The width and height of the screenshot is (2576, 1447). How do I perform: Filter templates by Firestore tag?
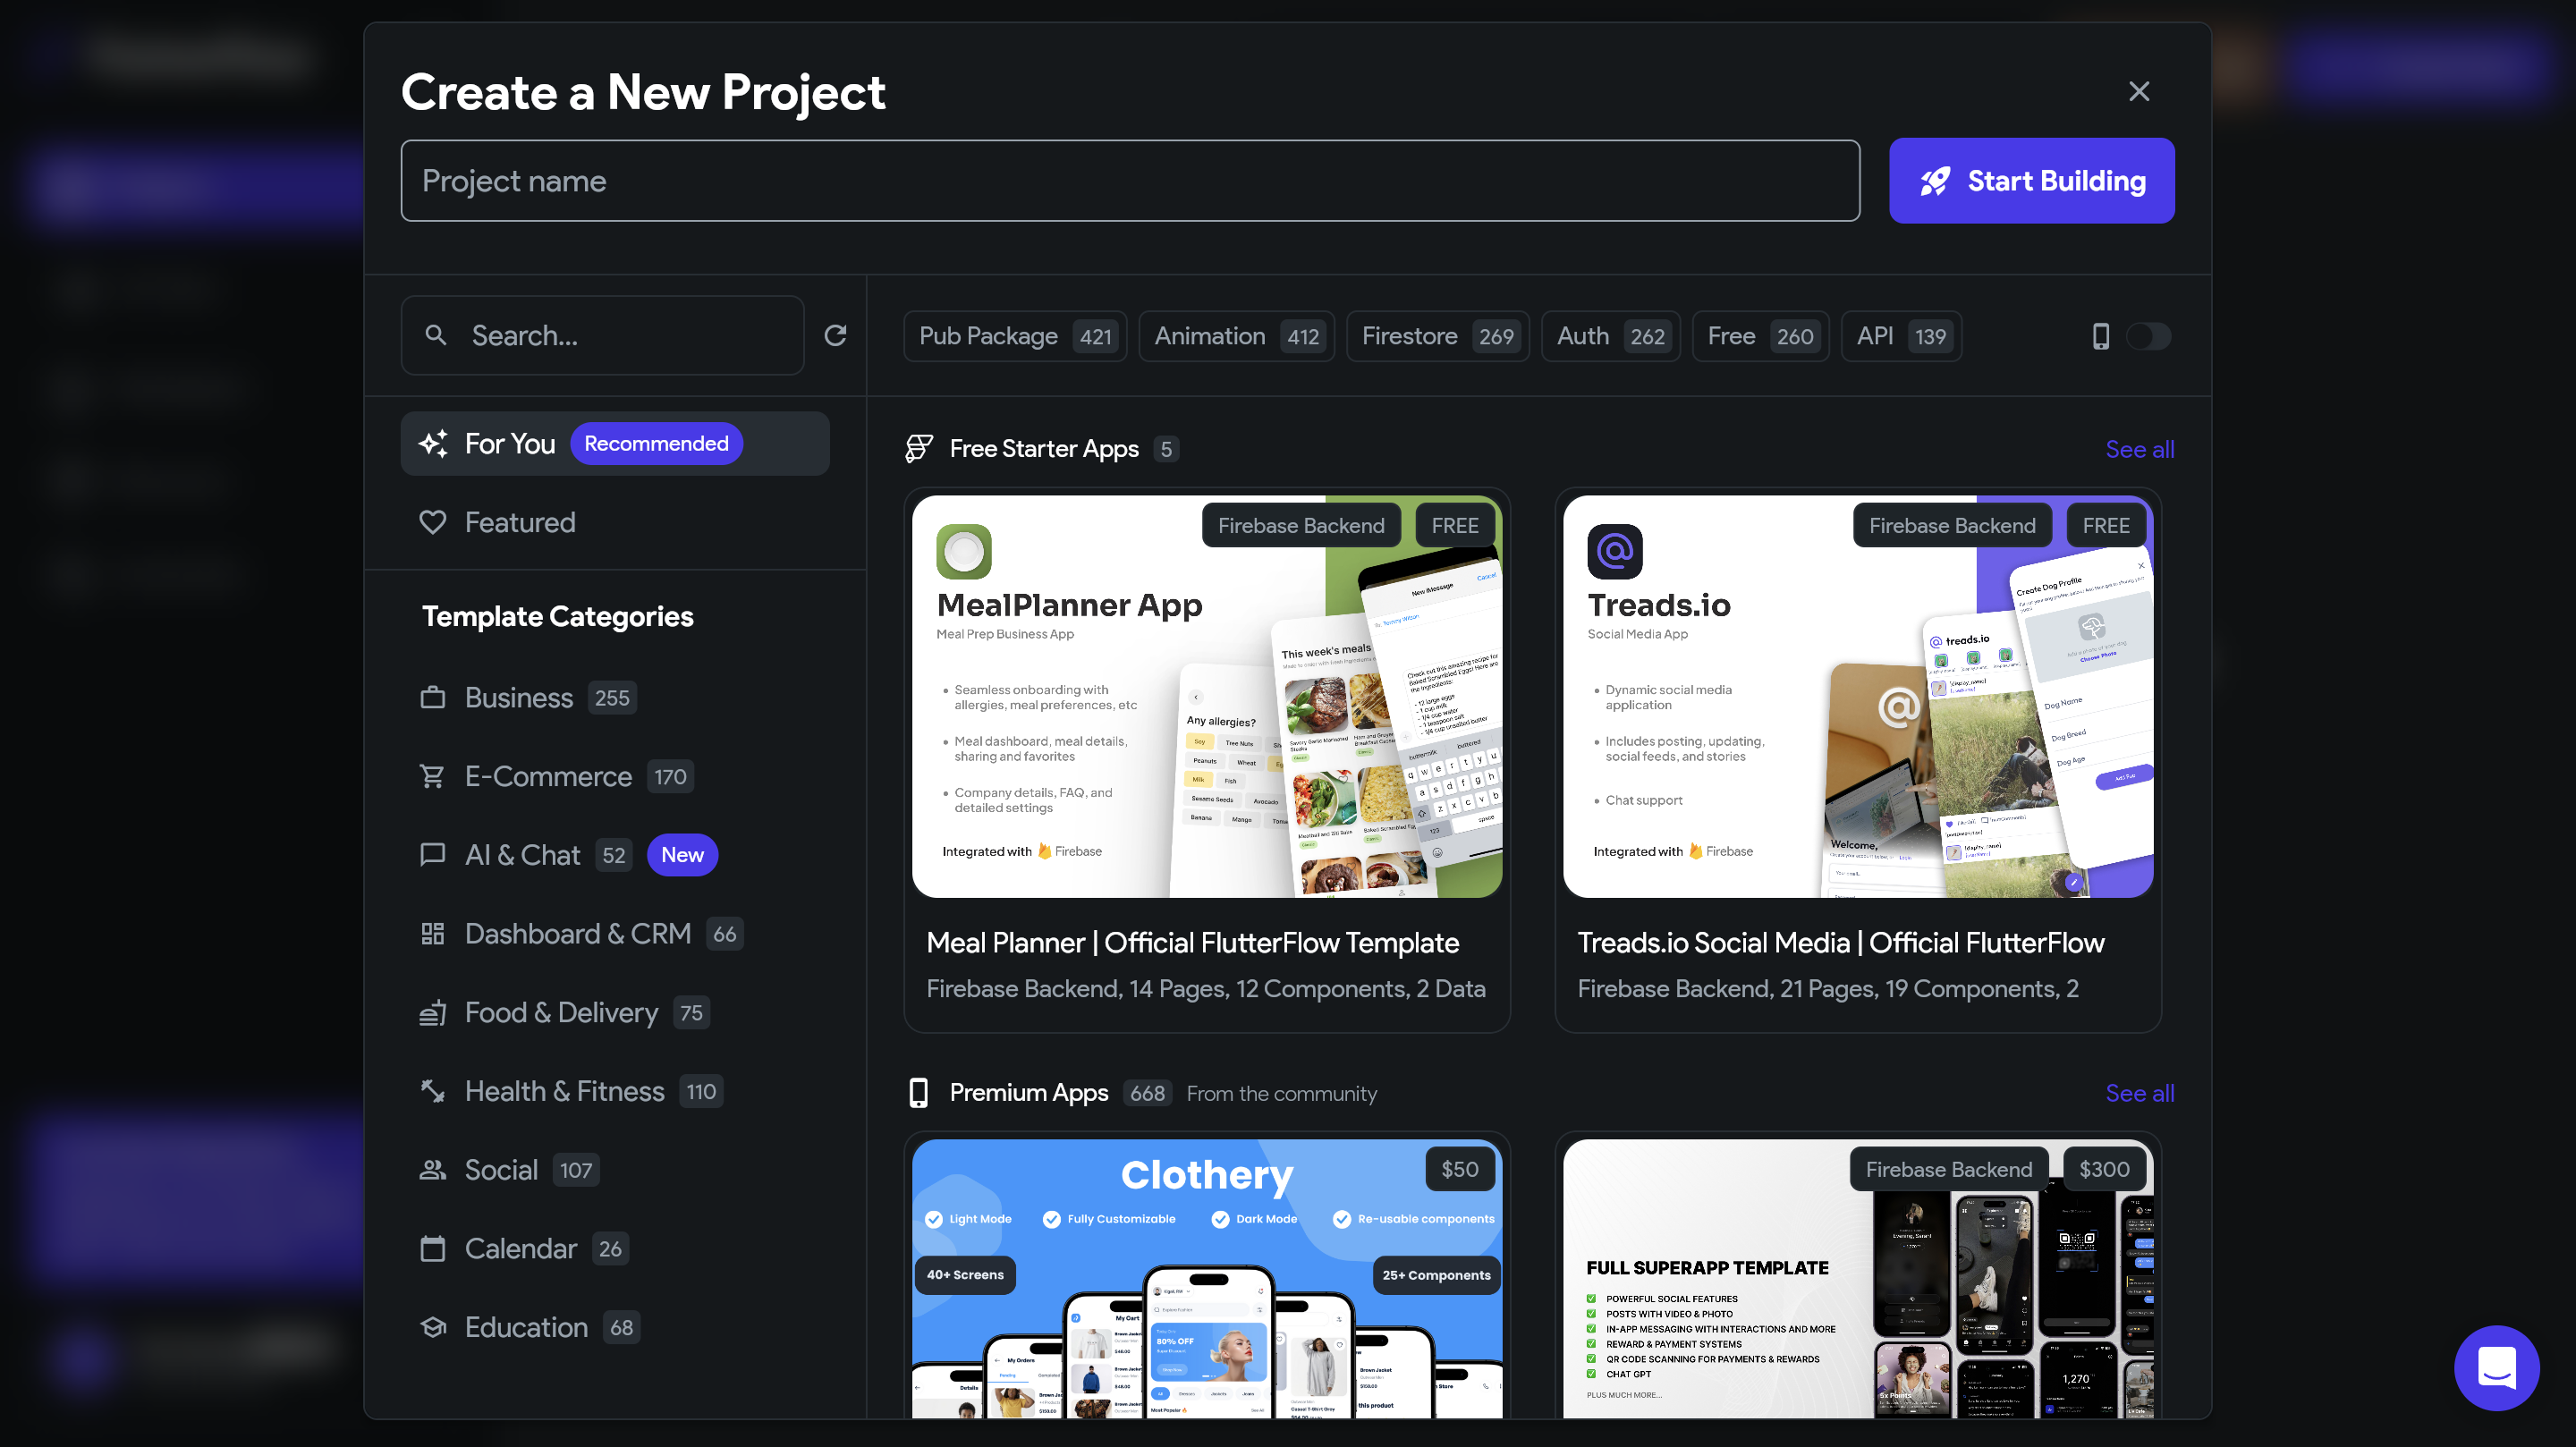coord(1437,336)
